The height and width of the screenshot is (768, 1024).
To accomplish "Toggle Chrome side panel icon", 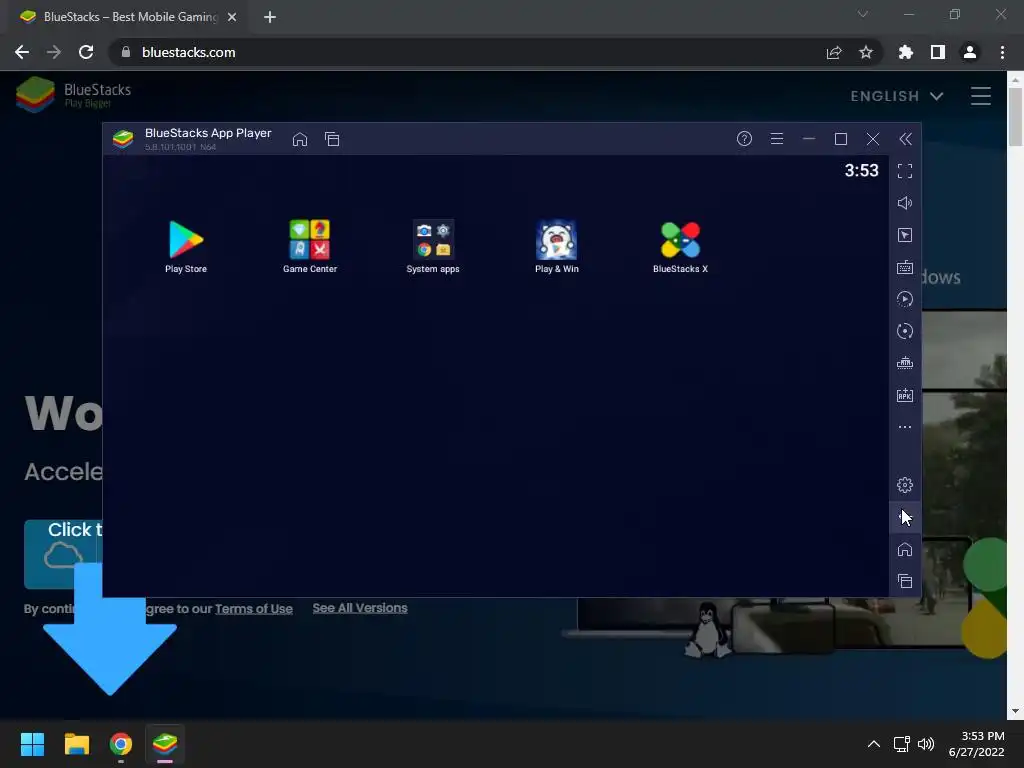I will tap(938, 52).
